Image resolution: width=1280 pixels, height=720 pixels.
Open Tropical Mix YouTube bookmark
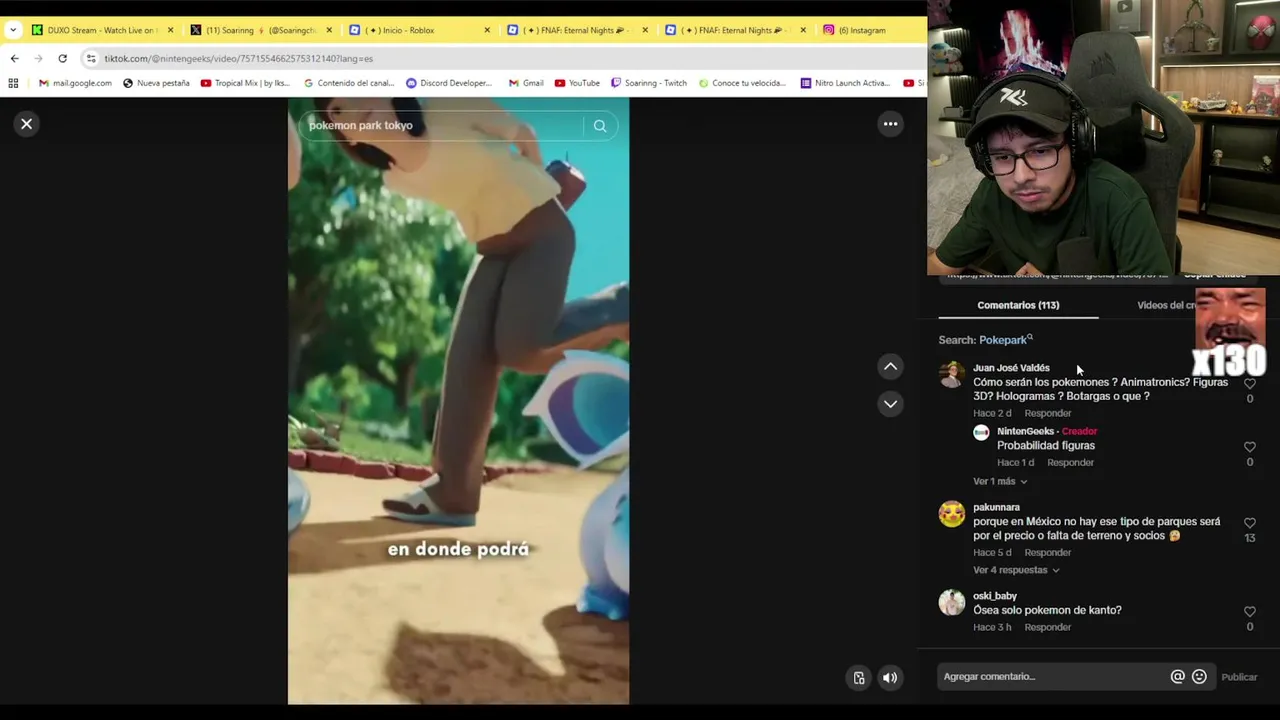coord(245,83)
